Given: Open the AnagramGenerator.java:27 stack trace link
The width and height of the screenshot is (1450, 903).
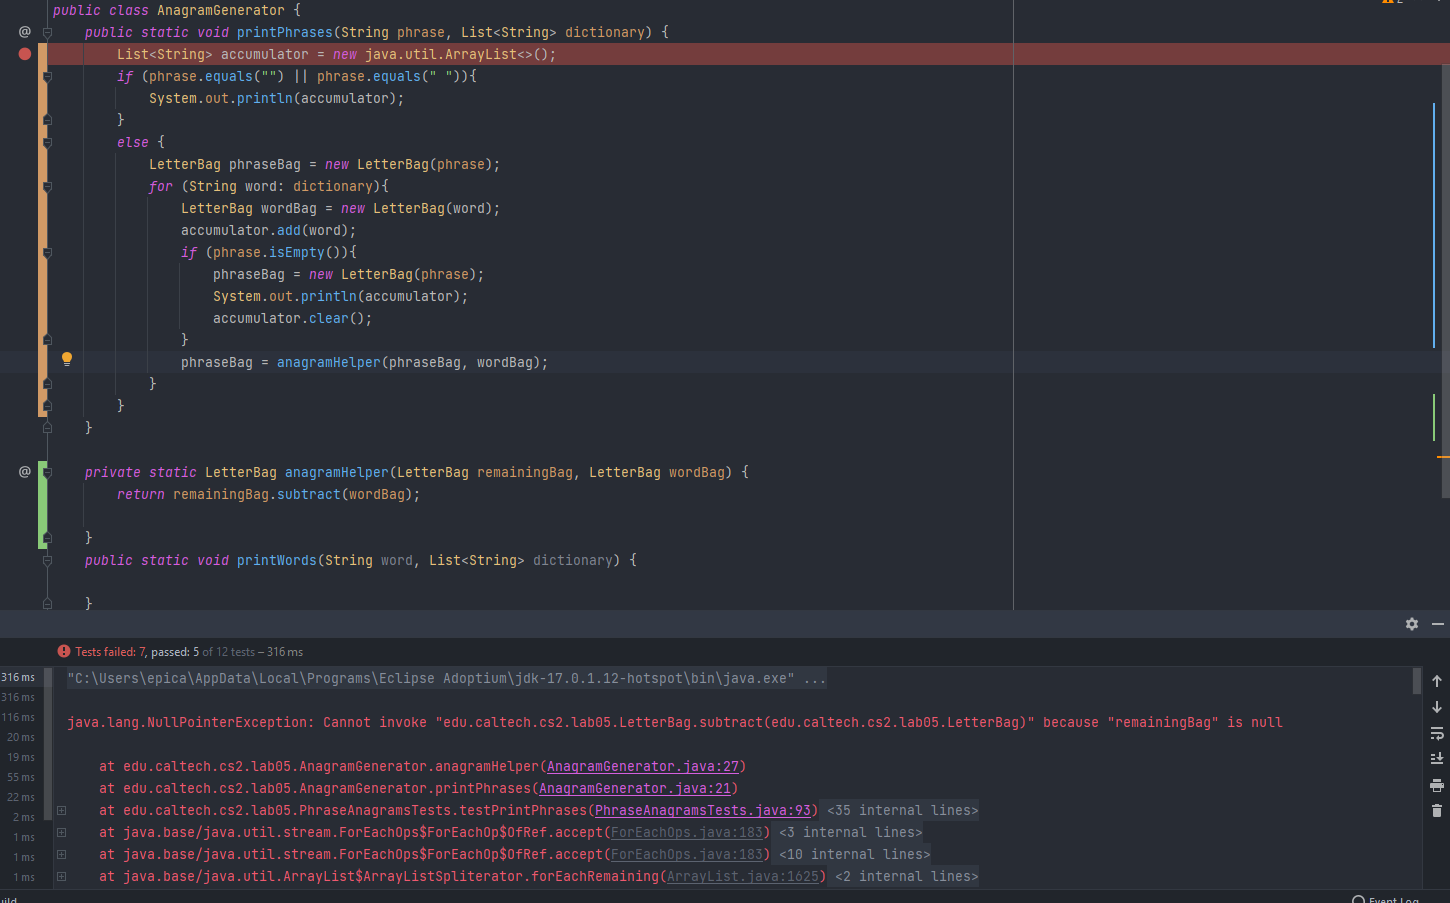Looking at the screenshot, I should click(642, 766).
